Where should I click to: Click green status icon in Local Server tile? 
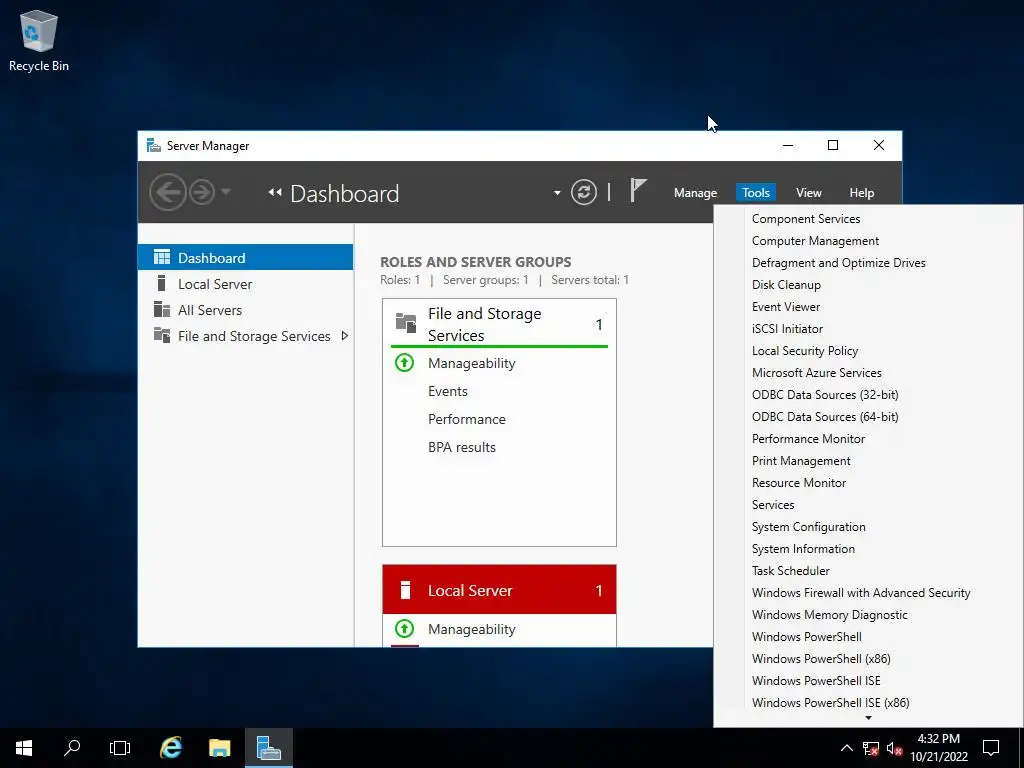pyautogui.click(x=405, y=628)
